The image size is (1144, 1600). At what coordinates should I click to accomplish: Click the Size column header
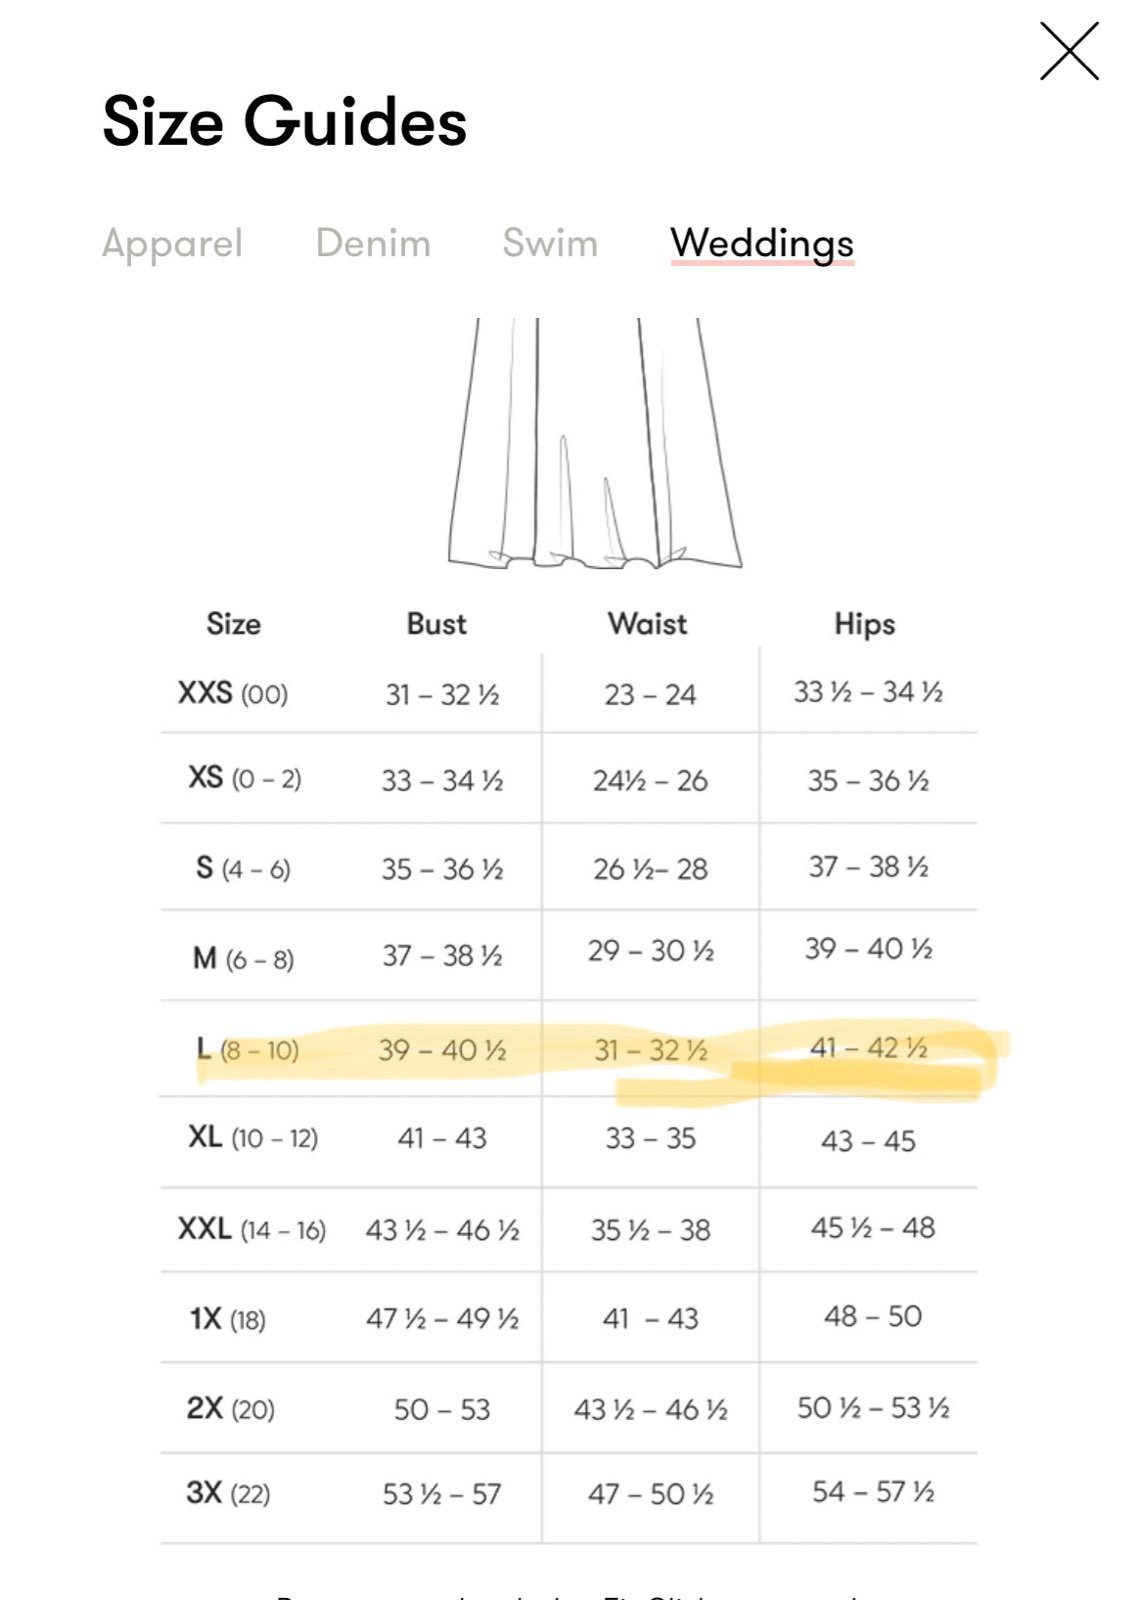coord(233,624)
